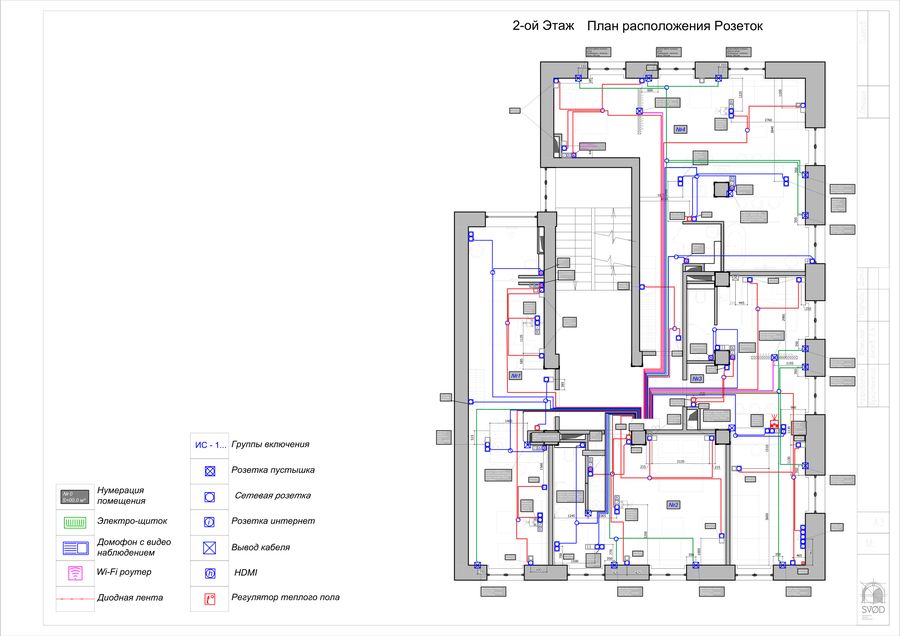Click the ИС - 1... group legend cell
The height and width of the screenshot is (636, 900).
[x=209, y=444]
